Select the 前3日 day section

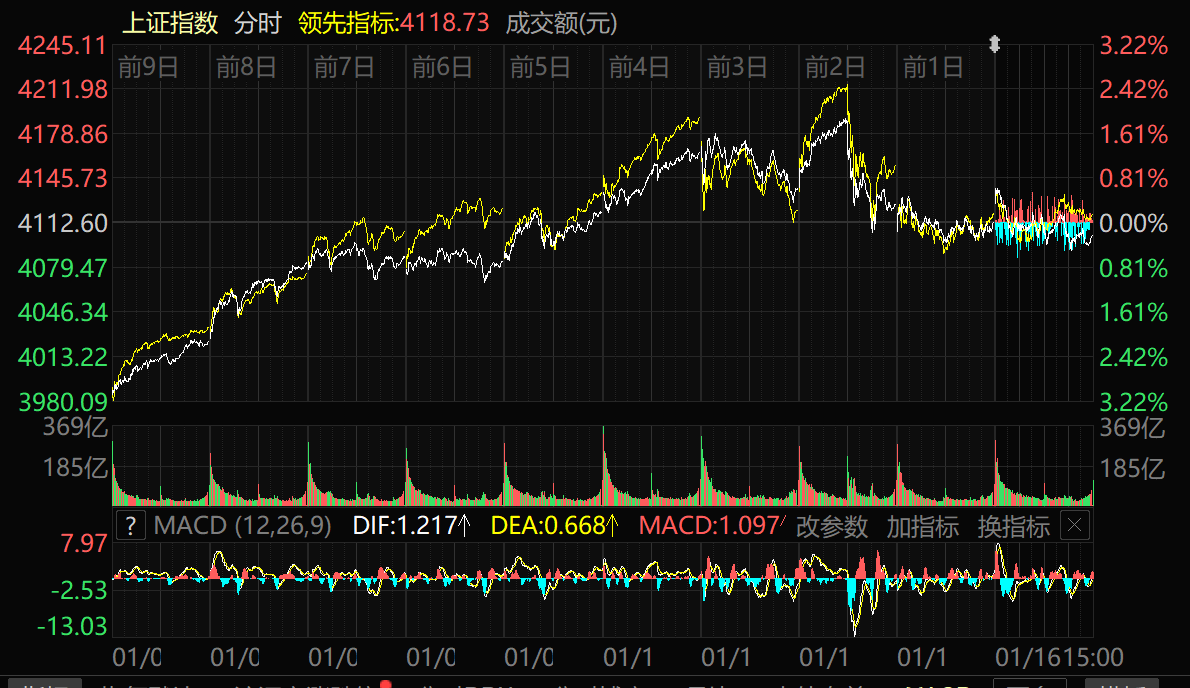pos(737,68)
